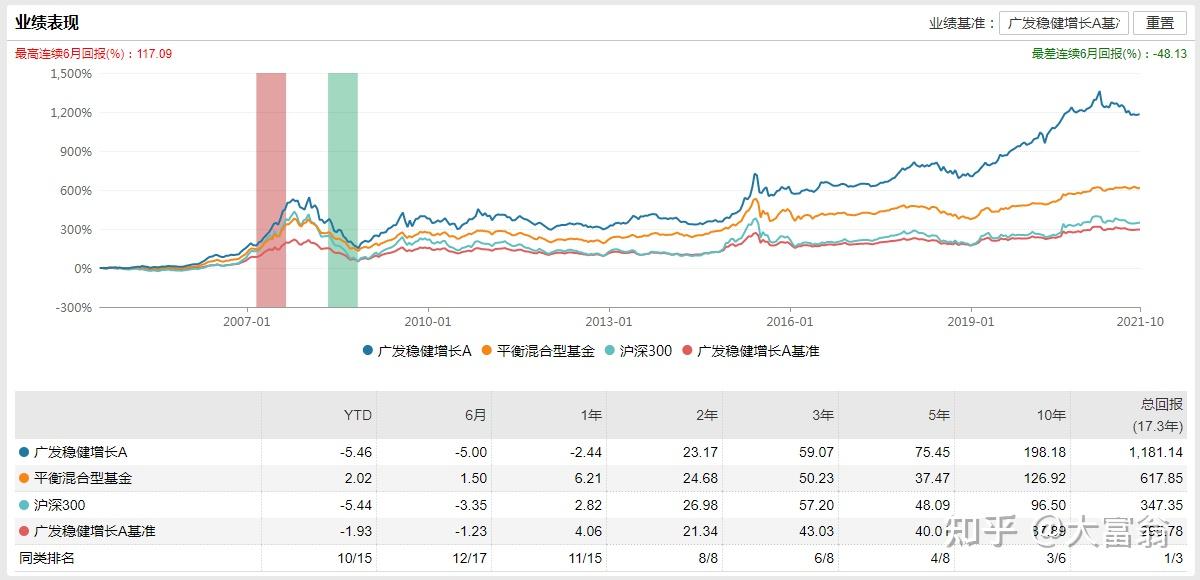This screenshot has width=1200, height=580.
Task: Click the blue dot beside 广发稳健增长A row
Action: pos(24,452)
